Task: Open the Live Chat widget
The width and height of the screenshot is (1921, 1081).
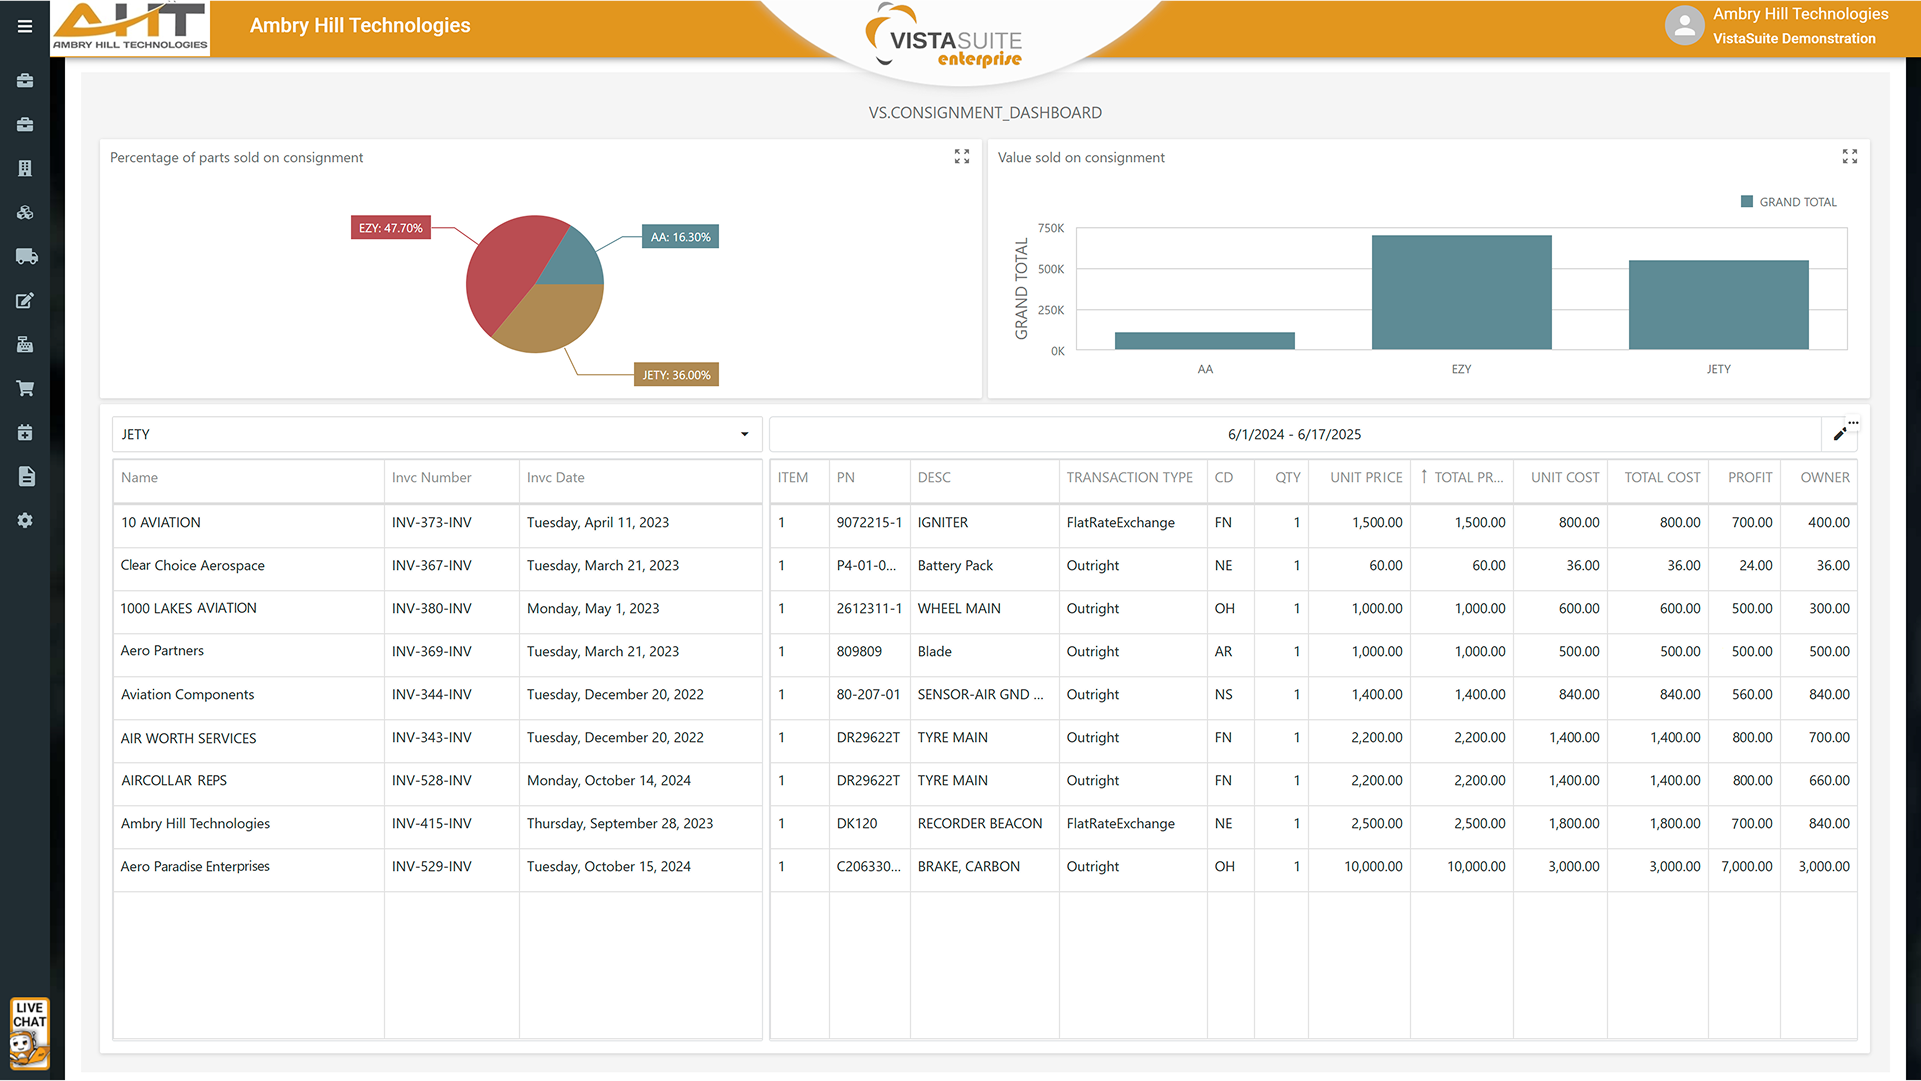Action: pos(29,1033)
